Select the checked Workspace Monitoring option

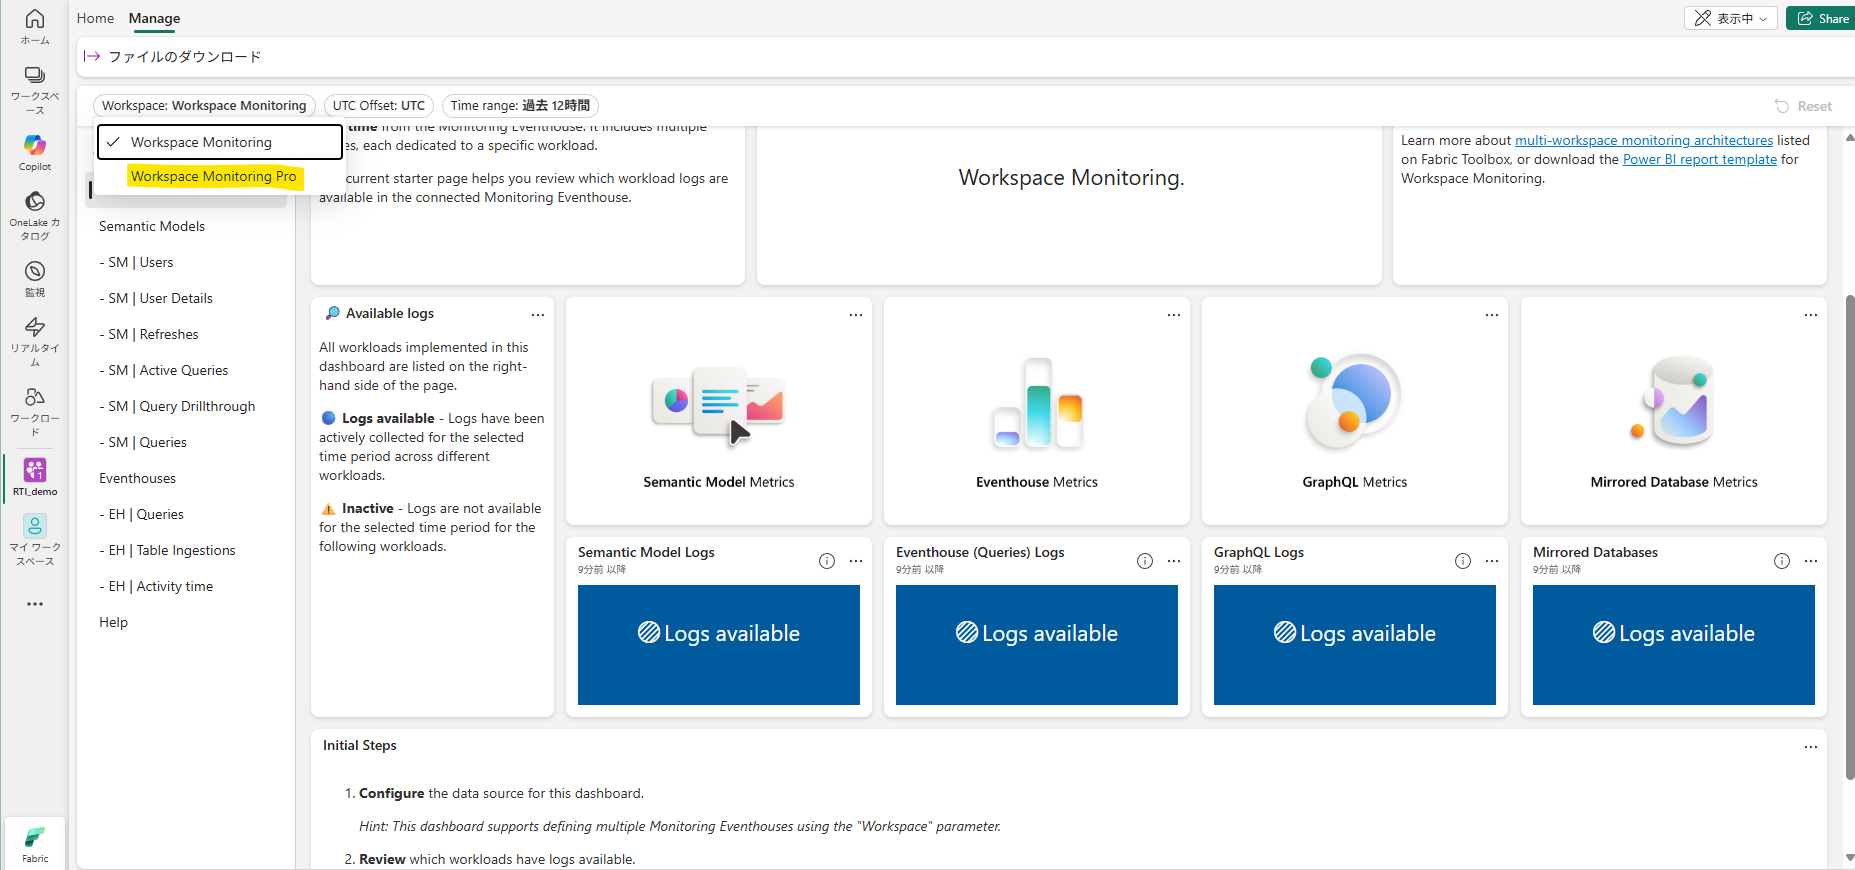coord(220,142)
